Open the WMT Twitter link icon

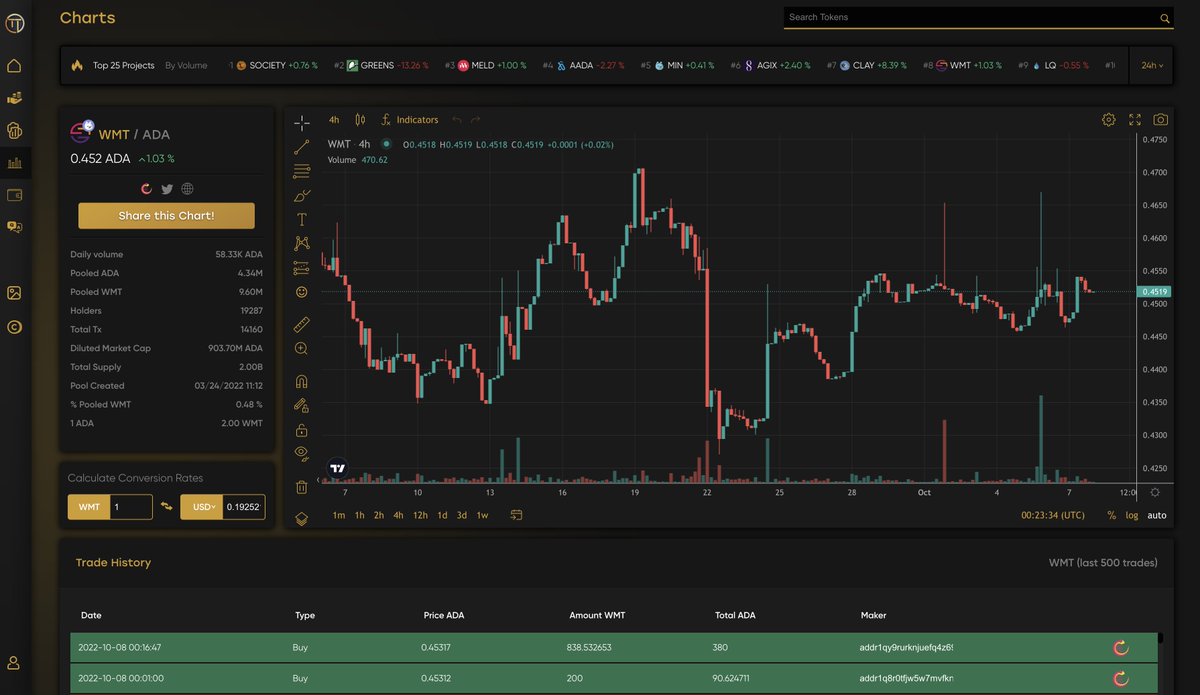click(x=167, y=188)
